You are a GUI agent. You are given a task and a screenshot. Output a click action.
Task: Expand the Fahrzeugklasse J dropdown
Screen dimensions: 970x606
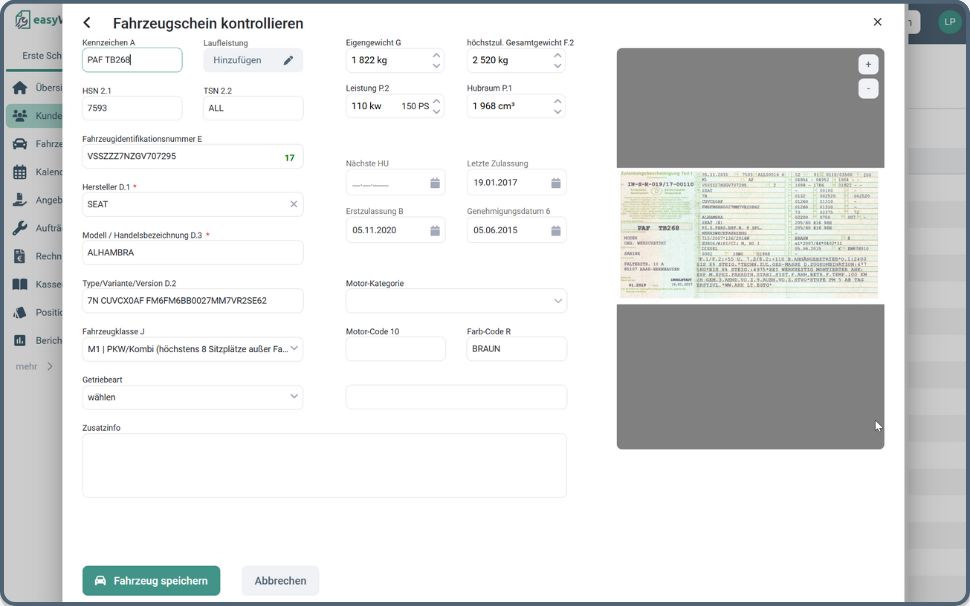294,349
